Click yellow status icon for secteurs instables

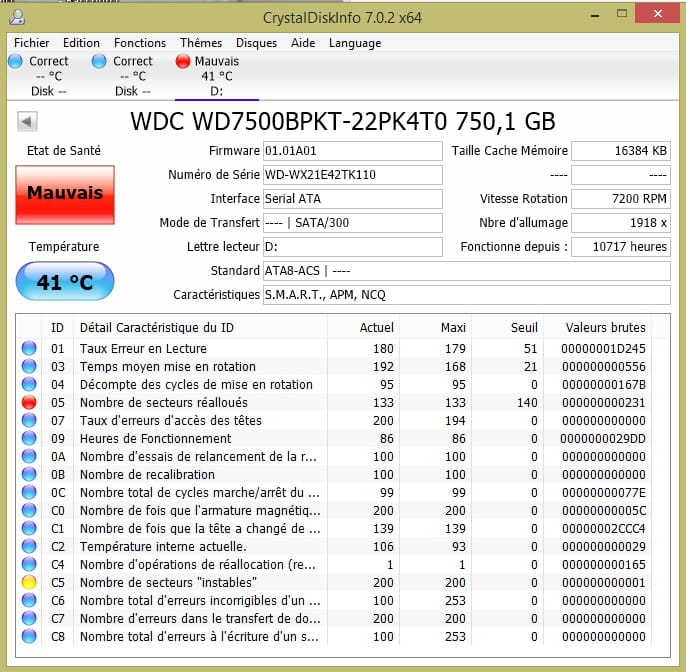pos(29,582)
